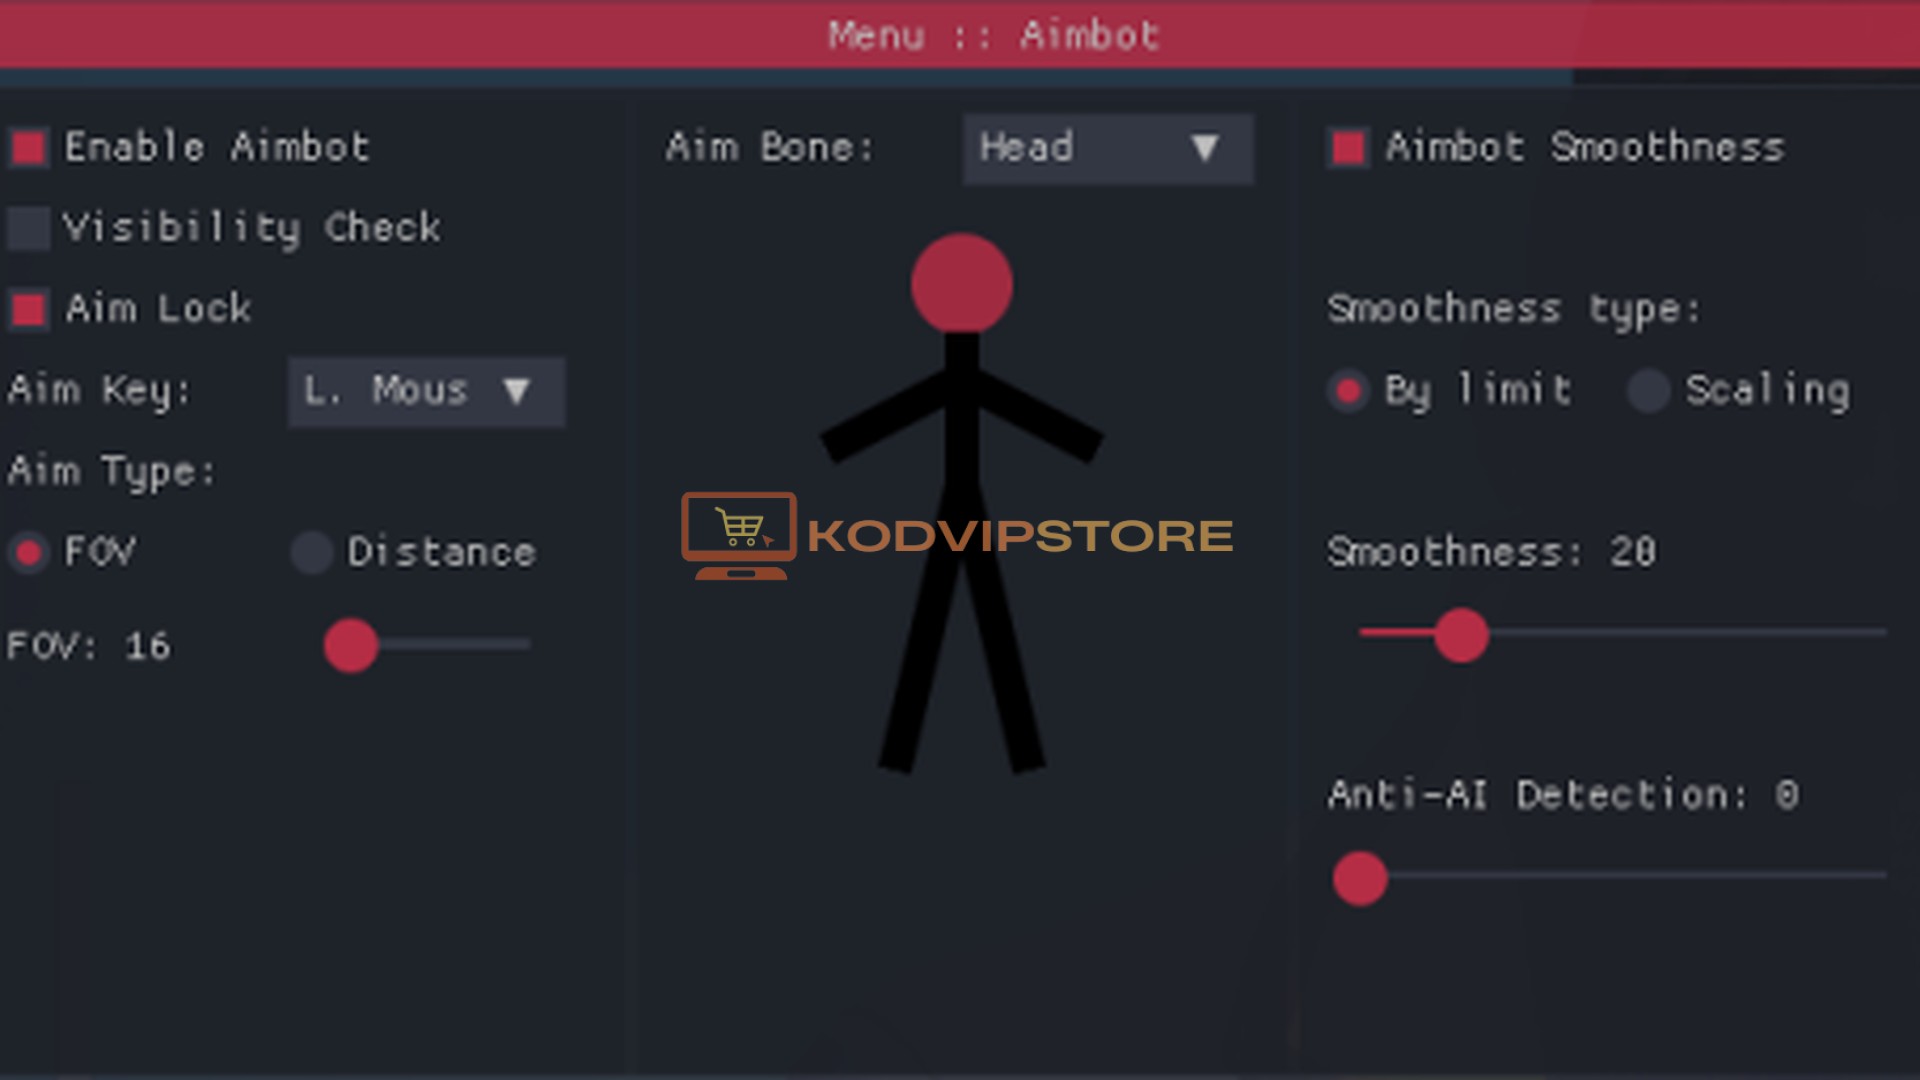Image resolution: width=1920 pixels, height=1080 pixels.
Task: Click the Smoothness slider knob
Action: [1461, 635]
